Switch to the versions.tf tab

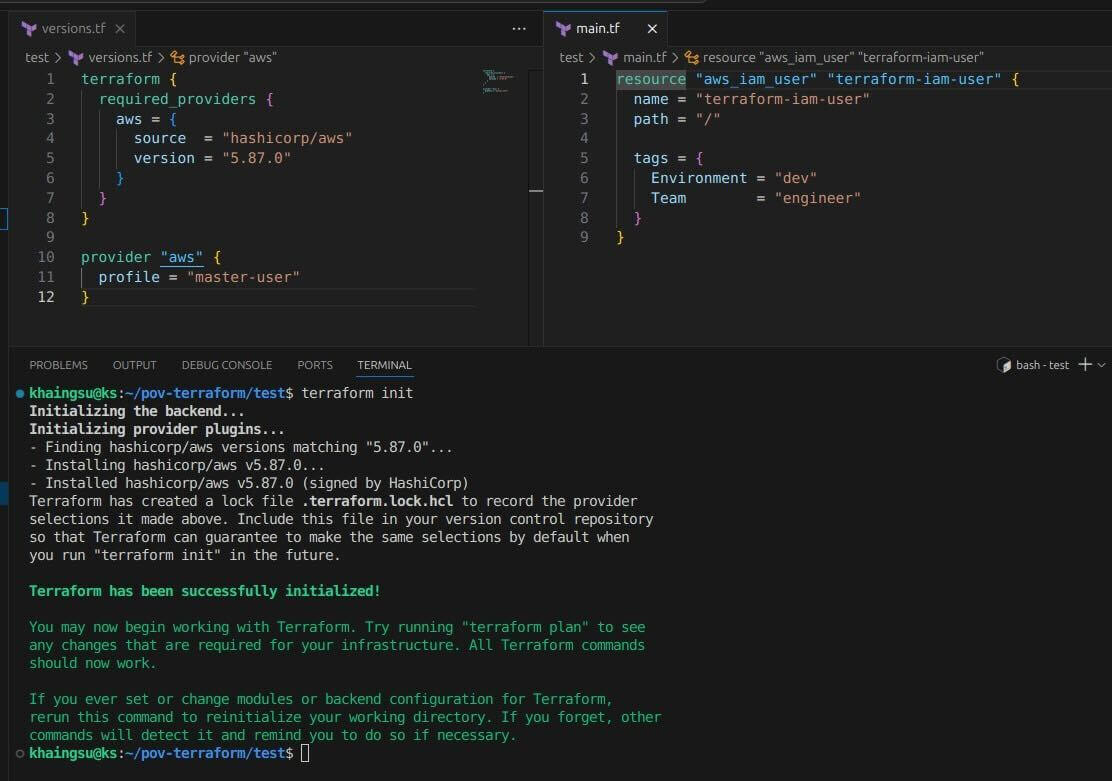click(73, 28)
